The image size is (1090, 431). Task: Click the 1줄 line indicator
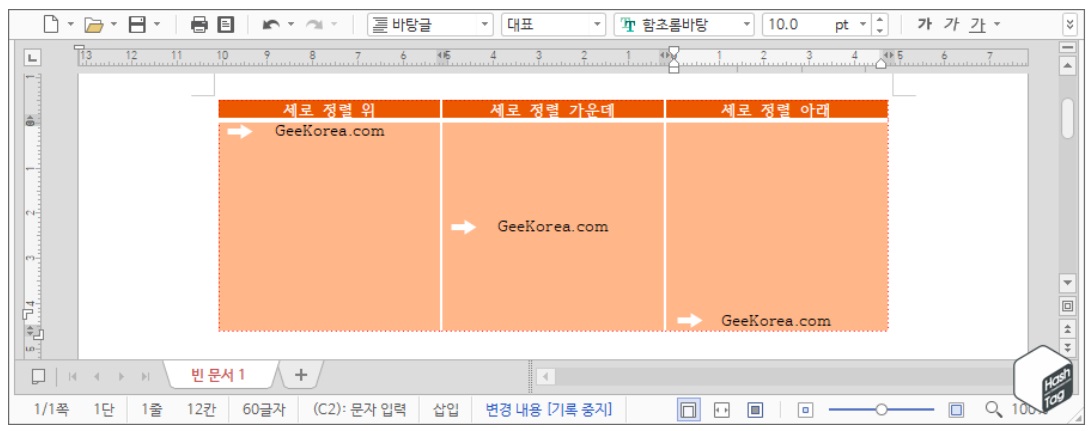(x=151, y=410)
